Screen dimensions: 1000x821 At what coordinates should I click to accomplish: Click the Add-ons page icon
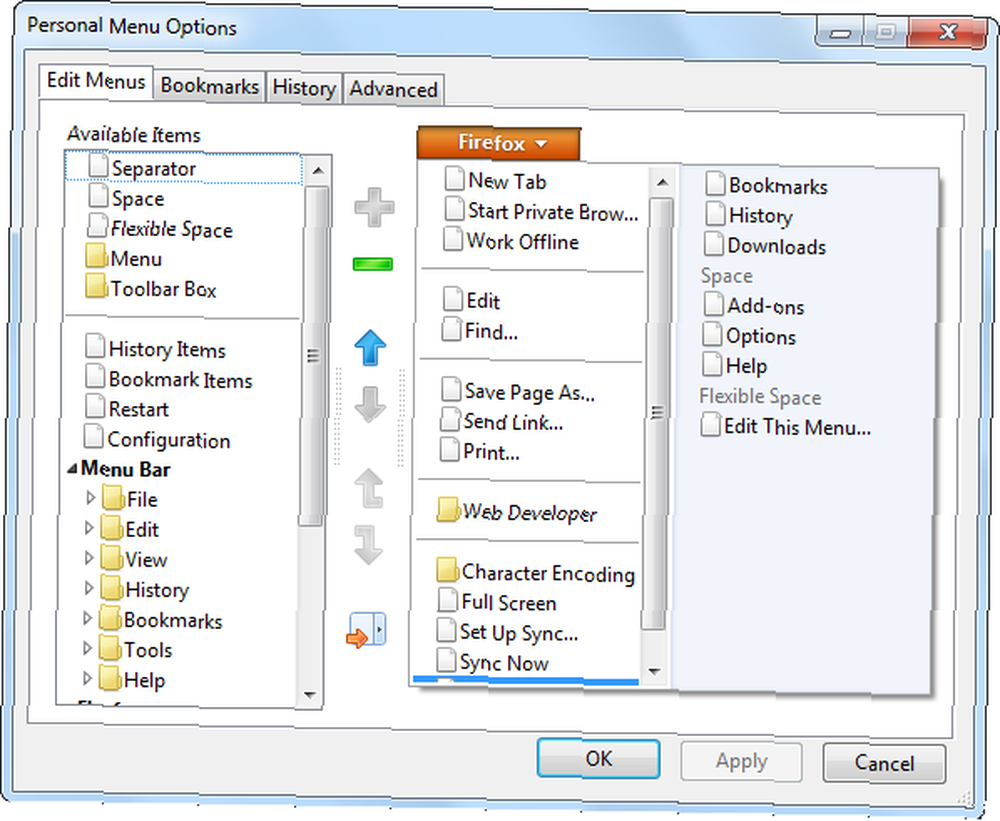coord(714,304)
